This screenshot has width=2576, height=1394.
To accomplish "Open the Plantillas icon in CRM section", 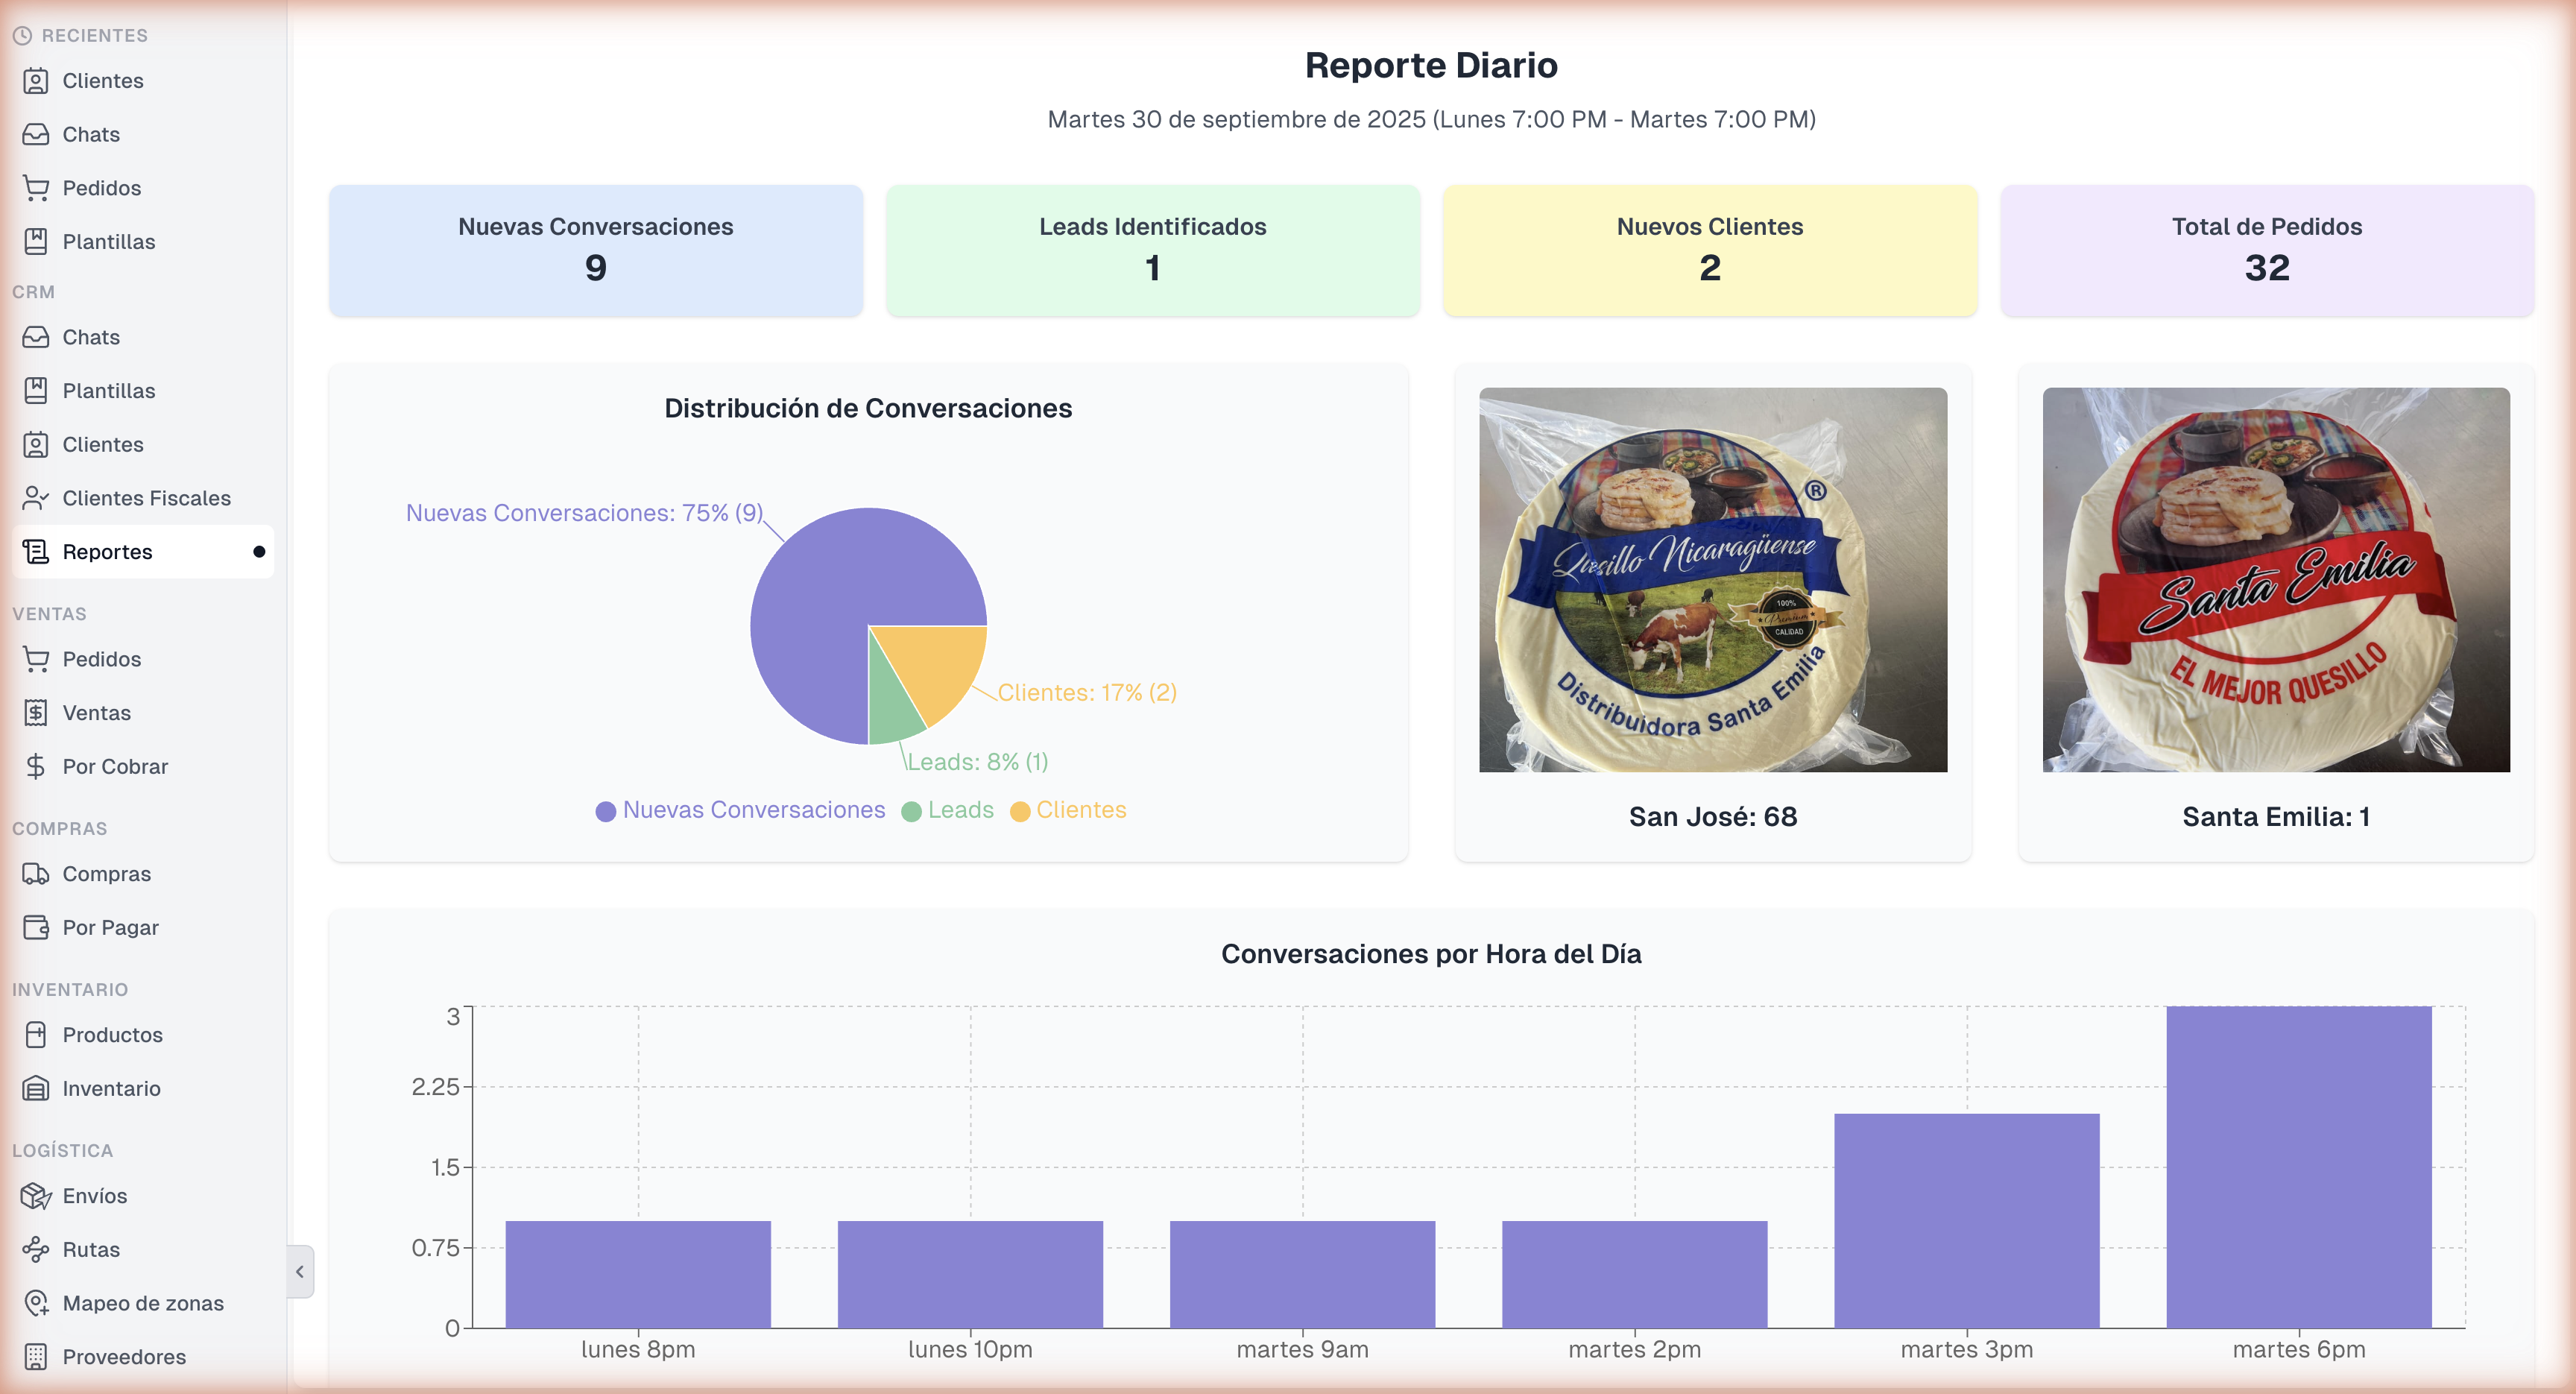I will (x=34, y=390).
